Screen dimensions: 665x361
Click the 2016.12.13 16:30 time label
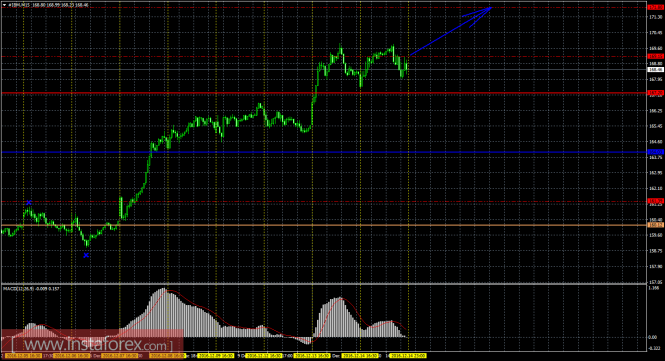pyautogui.click(x=312, y=355)
